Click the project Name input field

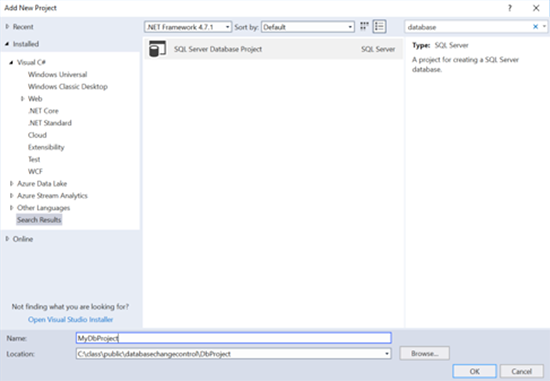[x=234, y=338]
